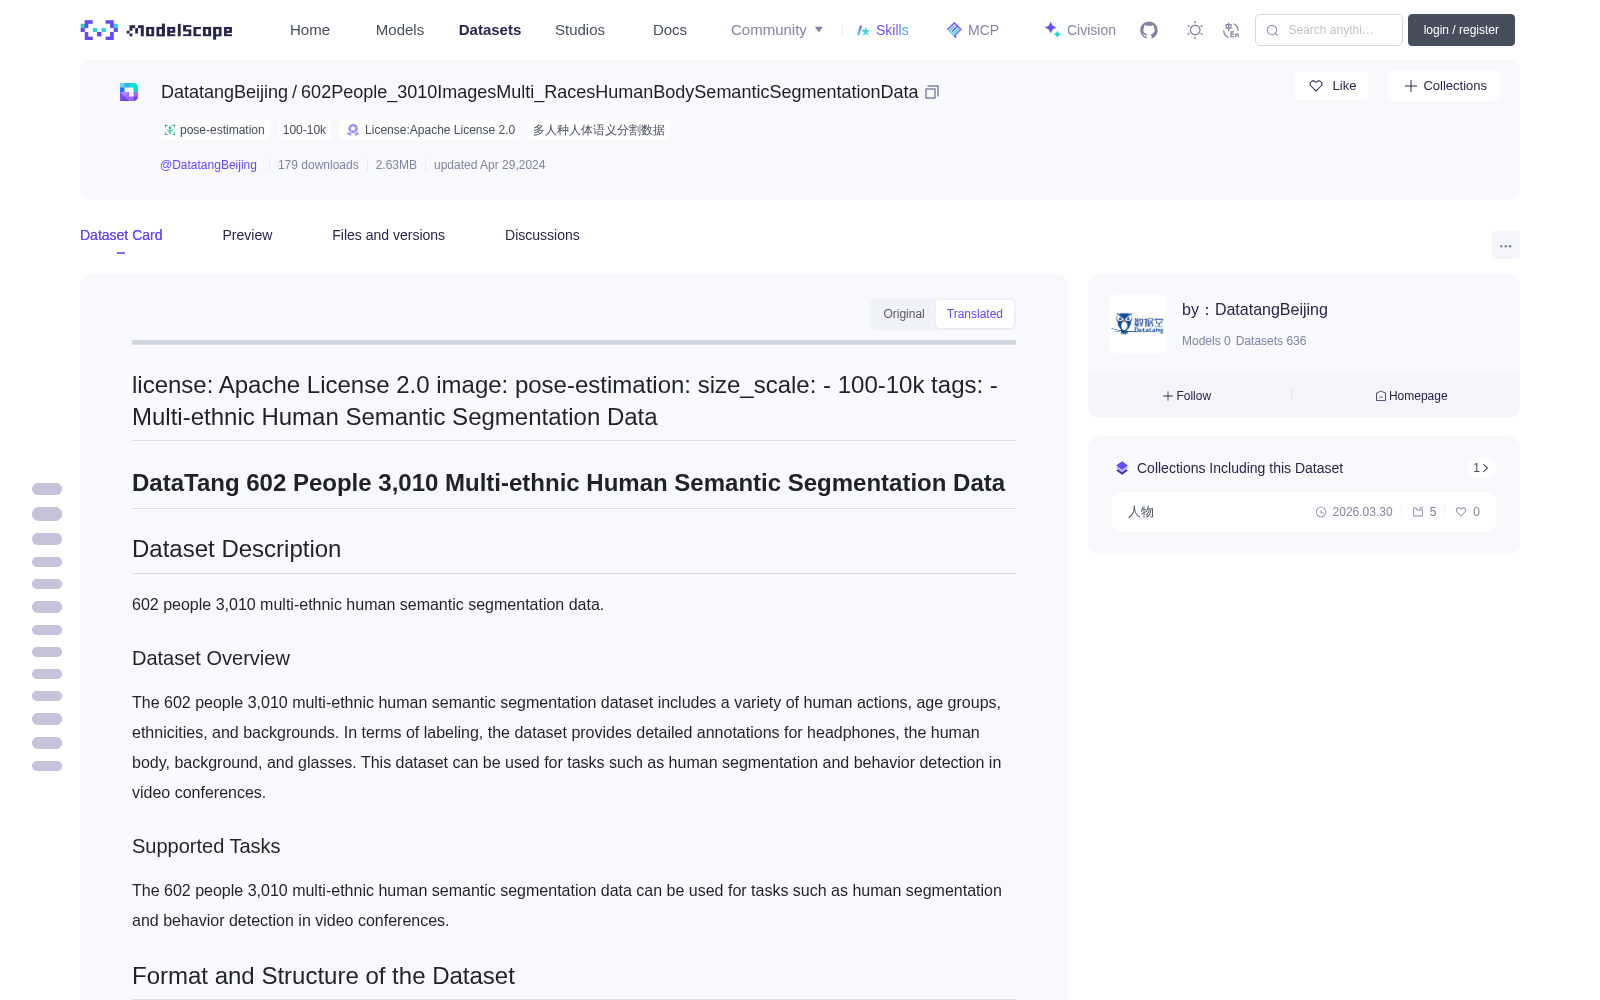Image resolution: width=1600 pixels, height=1000 pixels.
Task: Click the 多人种人体语义分割数据 tag
Action: (599, 130)
